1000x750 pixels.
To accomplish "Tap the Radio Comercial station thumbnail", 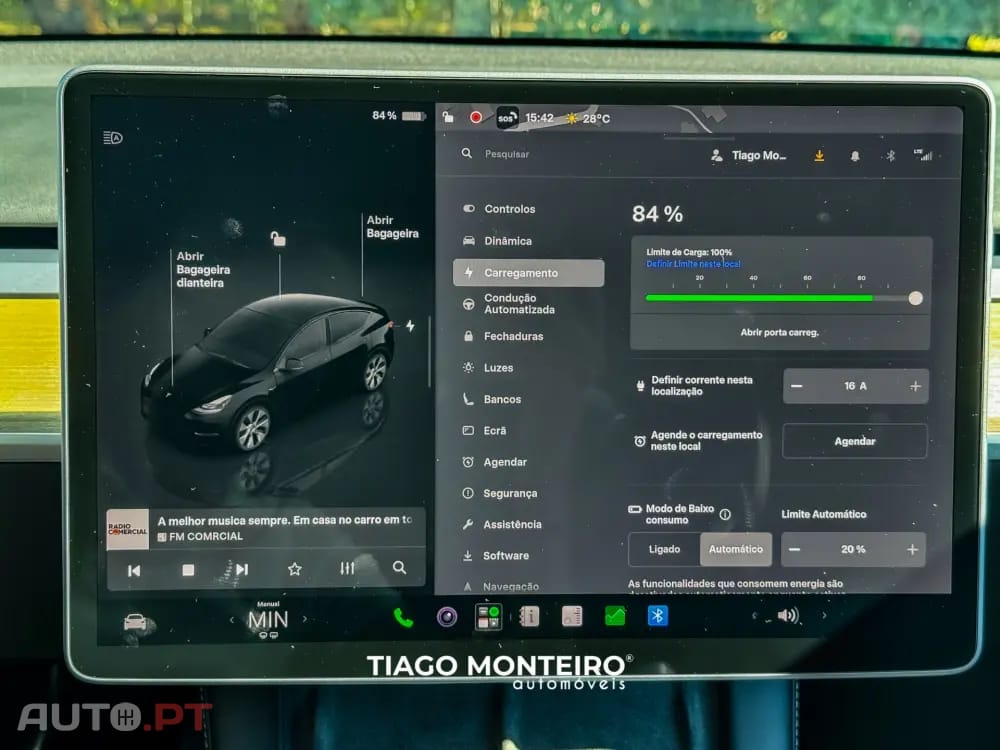I will 128,529.
